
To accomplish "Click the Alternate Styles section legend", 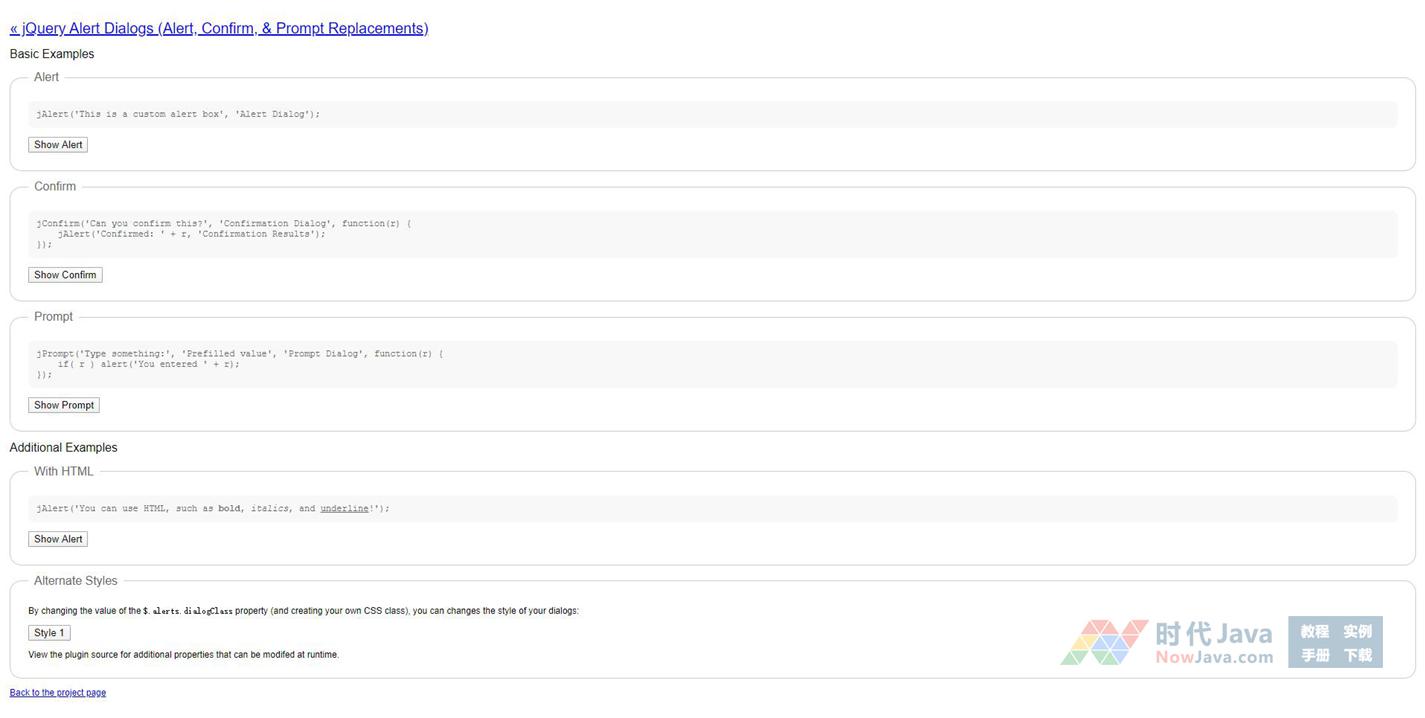I will [x=76, y=581].
